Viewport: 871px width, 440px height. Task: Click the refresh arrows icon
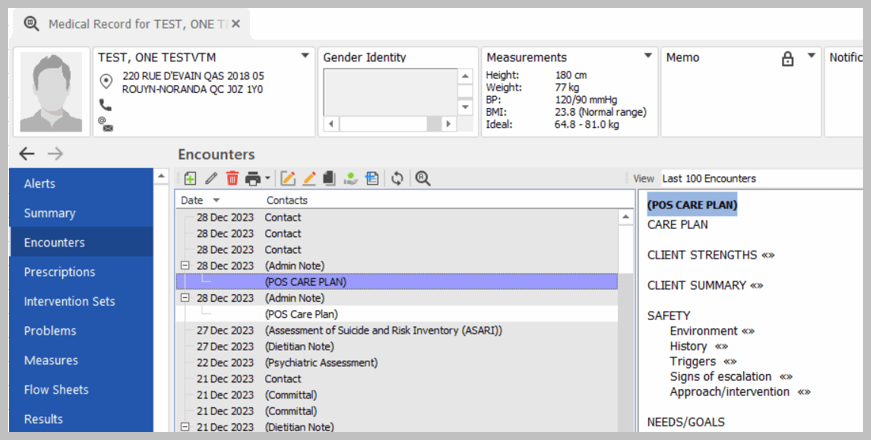coord(397,179)
